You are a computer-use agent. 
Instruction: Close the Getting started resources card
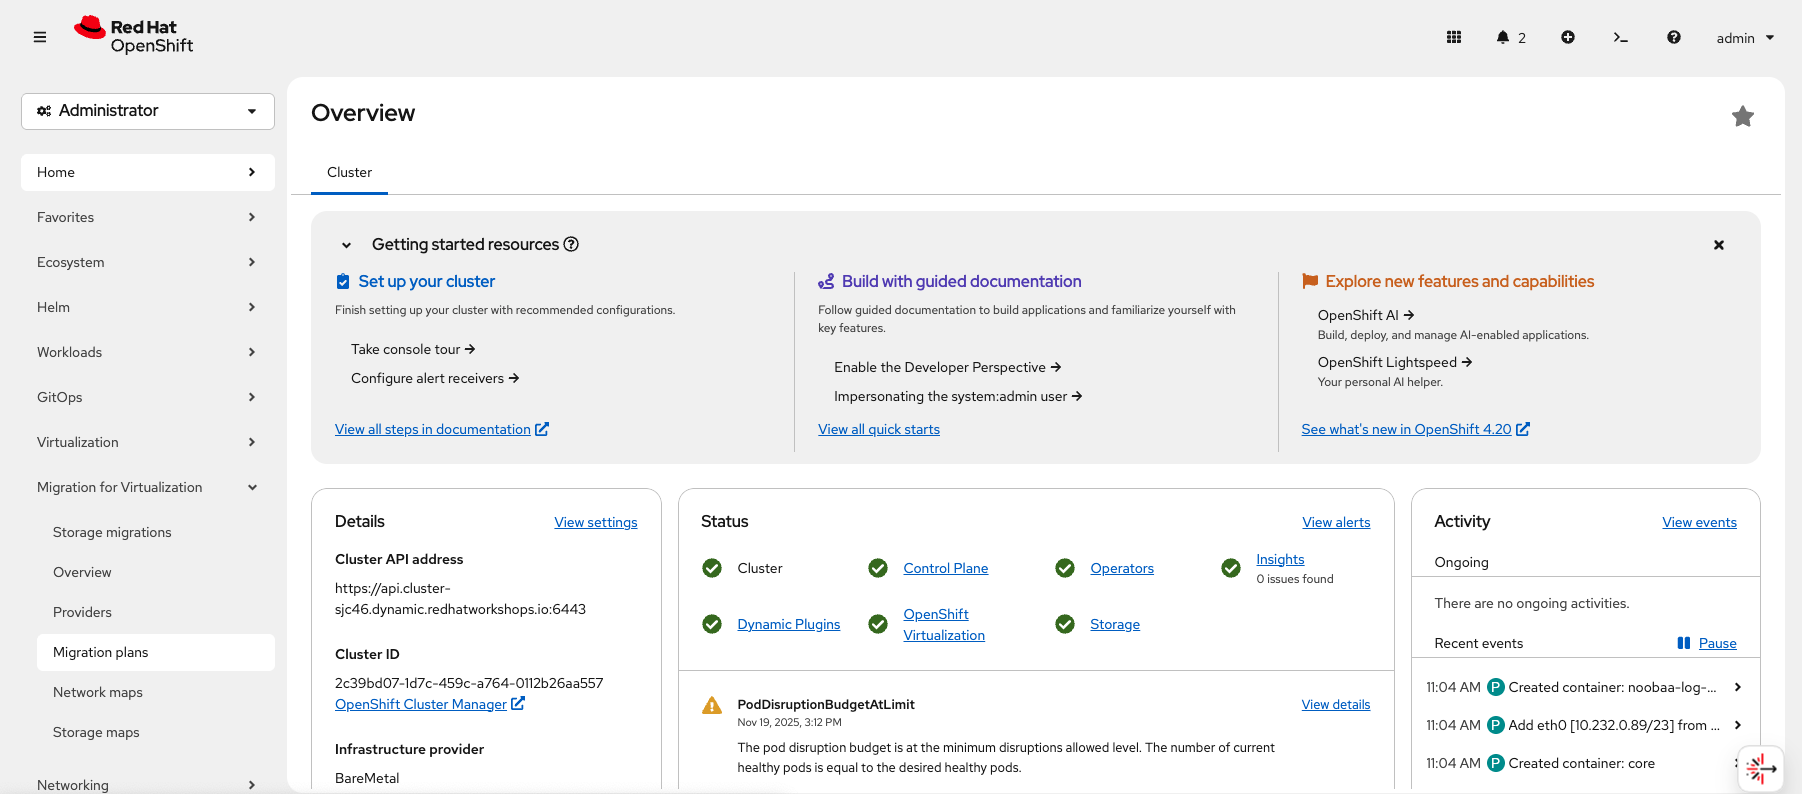(x=1718, y=245)
